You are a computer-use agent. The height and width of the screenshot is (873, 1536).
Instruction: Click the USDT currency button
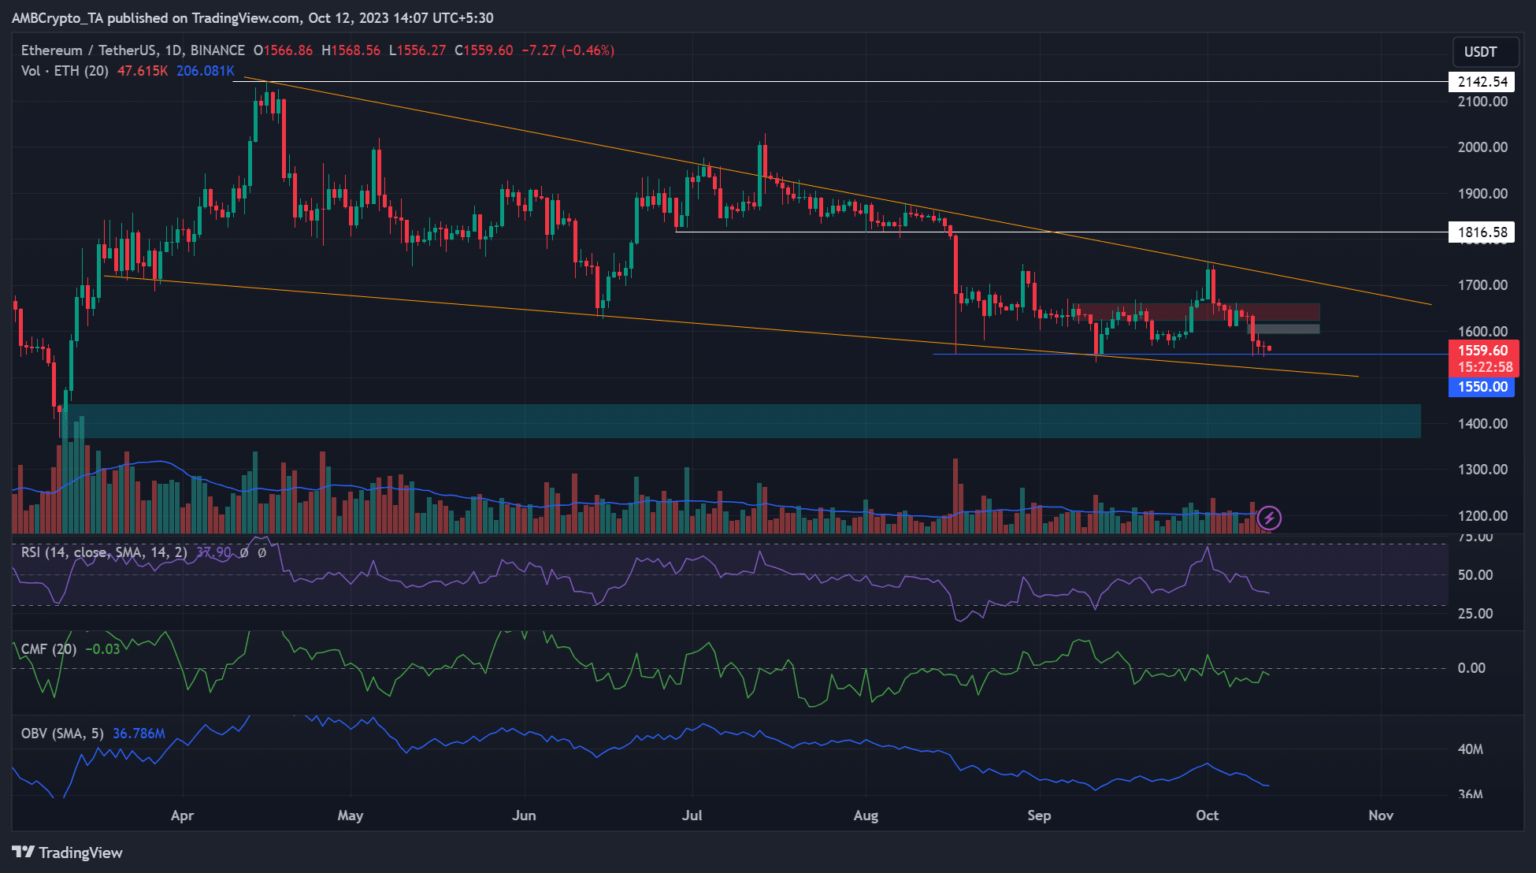coord(1484,51)
